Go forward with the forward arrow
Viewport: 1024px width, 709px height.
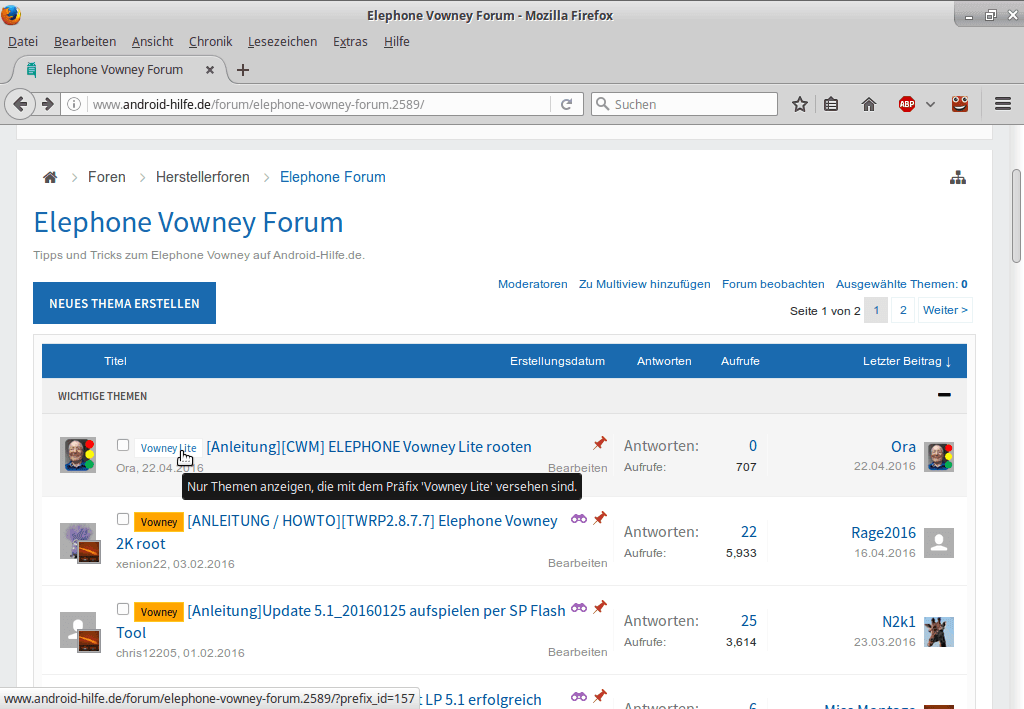coord(48,104)
